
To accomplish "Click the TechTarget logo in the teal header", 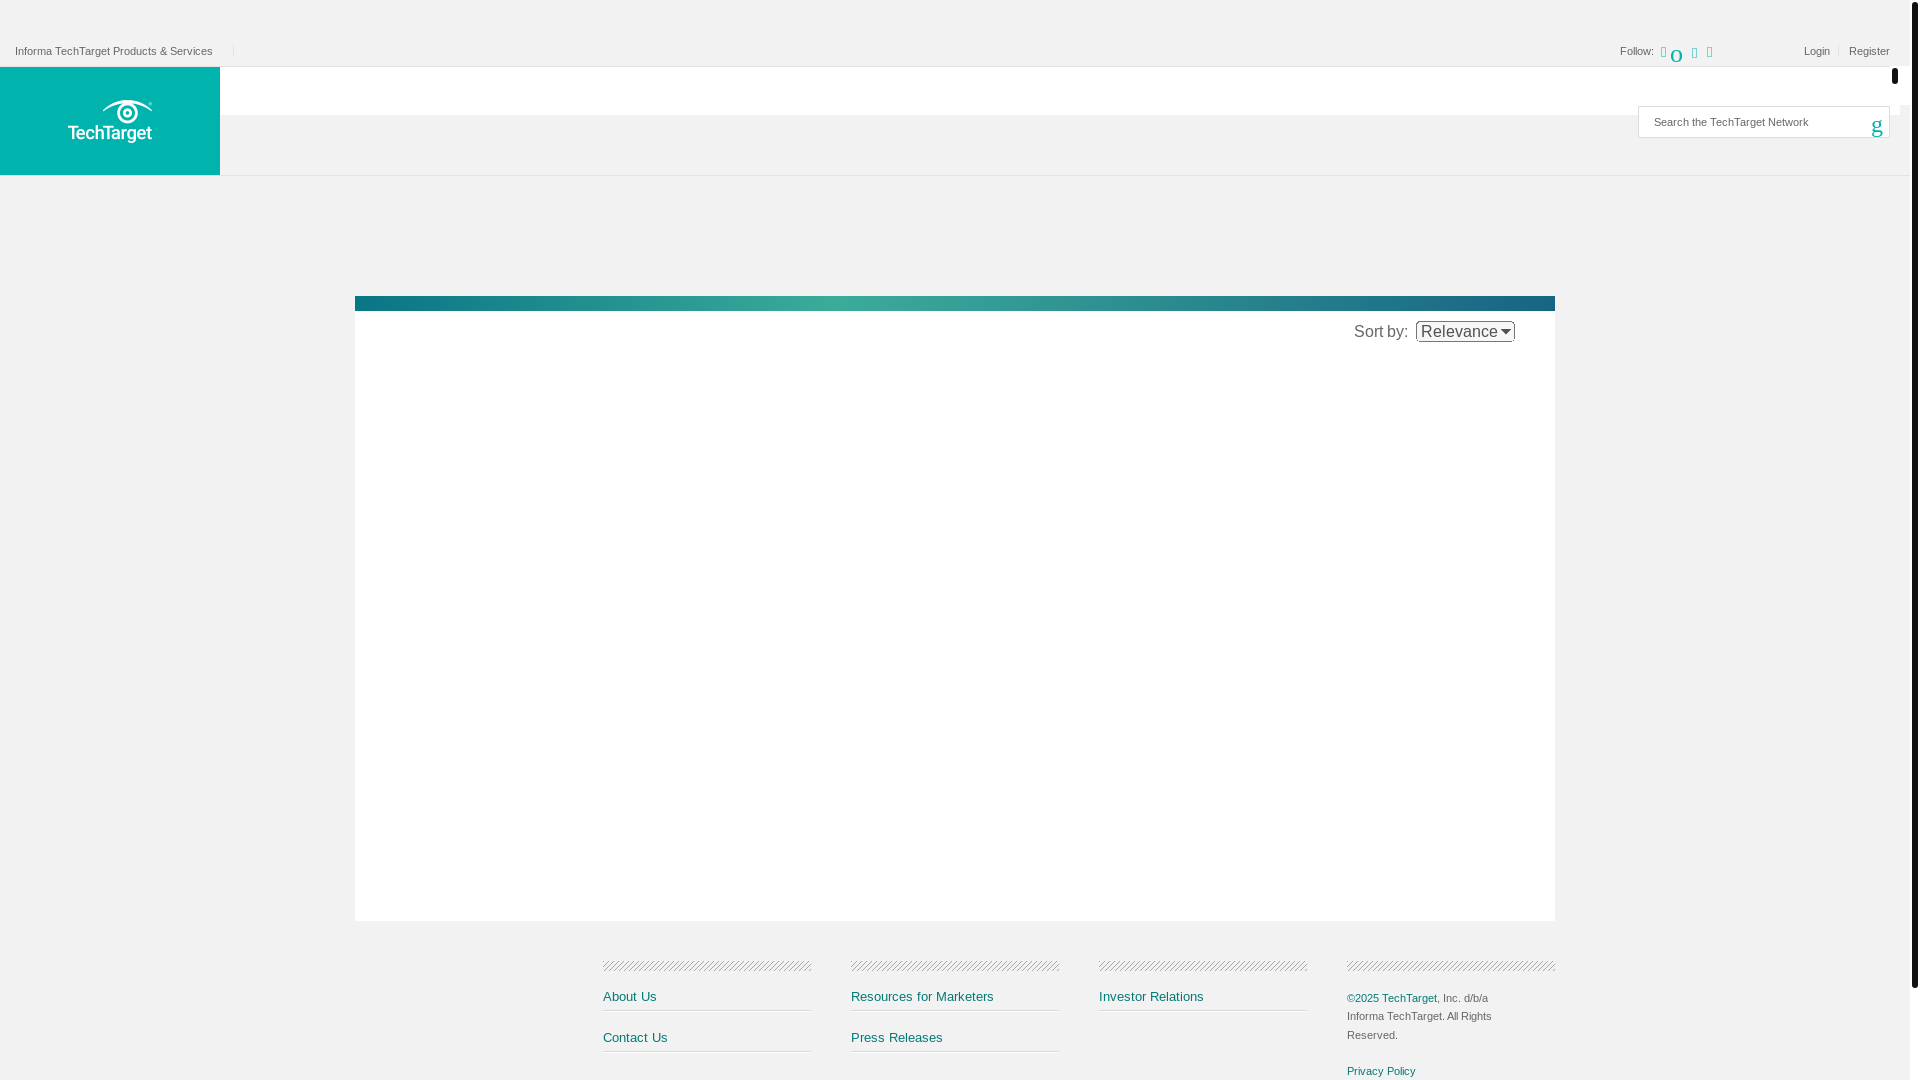I will (x=110, y=121).
